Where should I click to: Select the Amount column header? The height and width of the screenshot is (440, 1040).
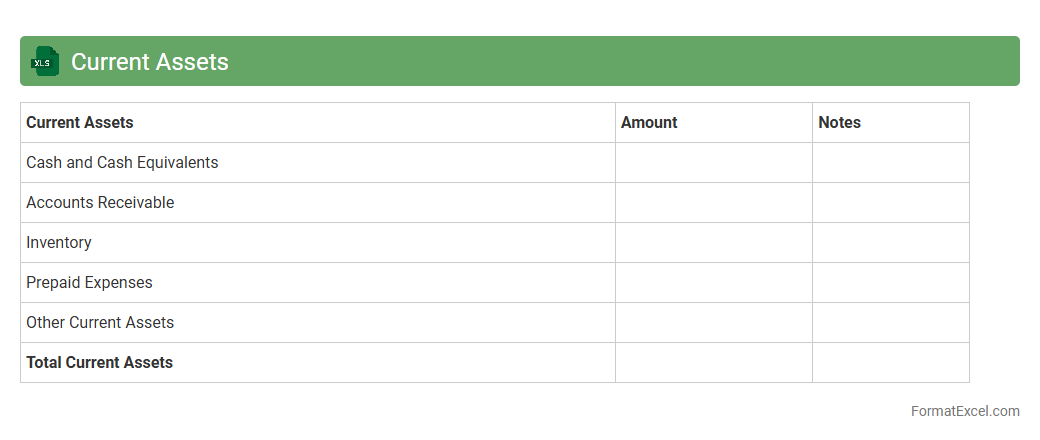point(649,123)
